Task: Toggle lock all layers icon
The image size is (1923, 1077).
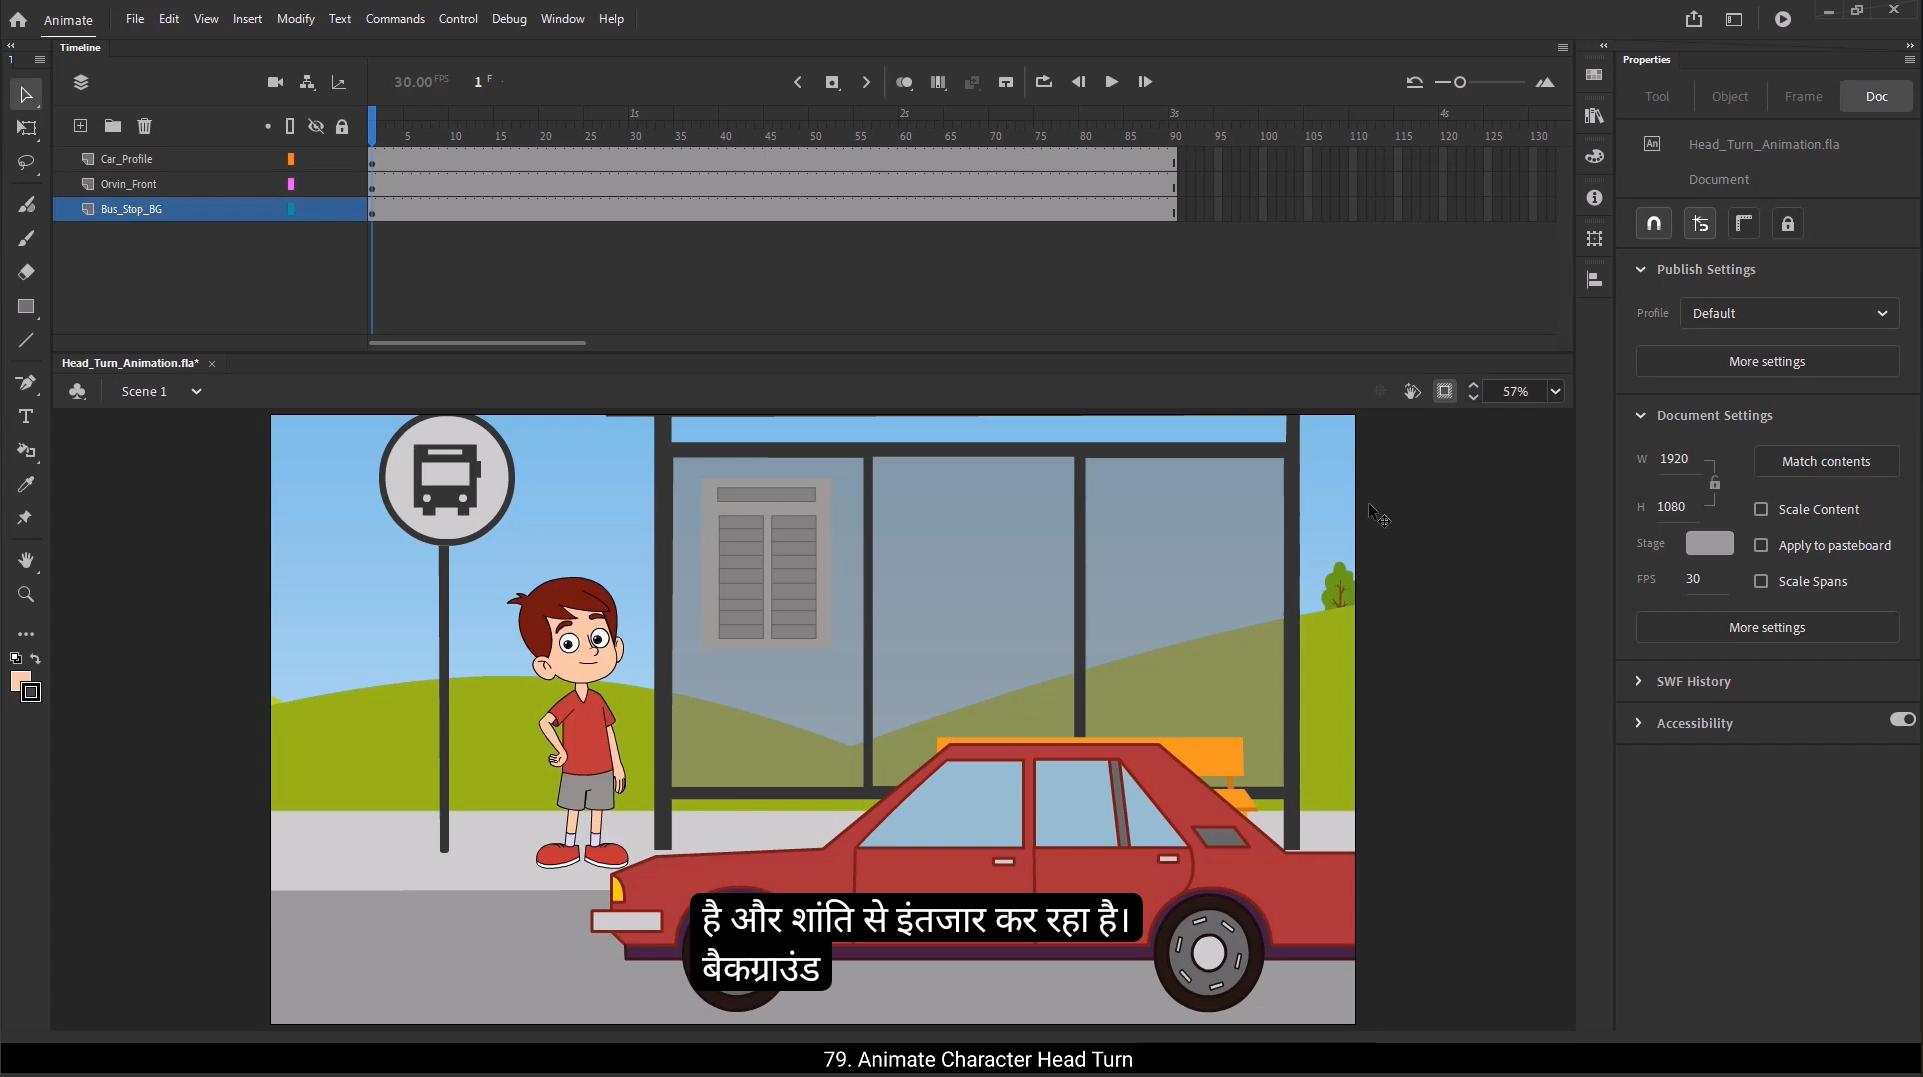Action: tap(342, 126)
